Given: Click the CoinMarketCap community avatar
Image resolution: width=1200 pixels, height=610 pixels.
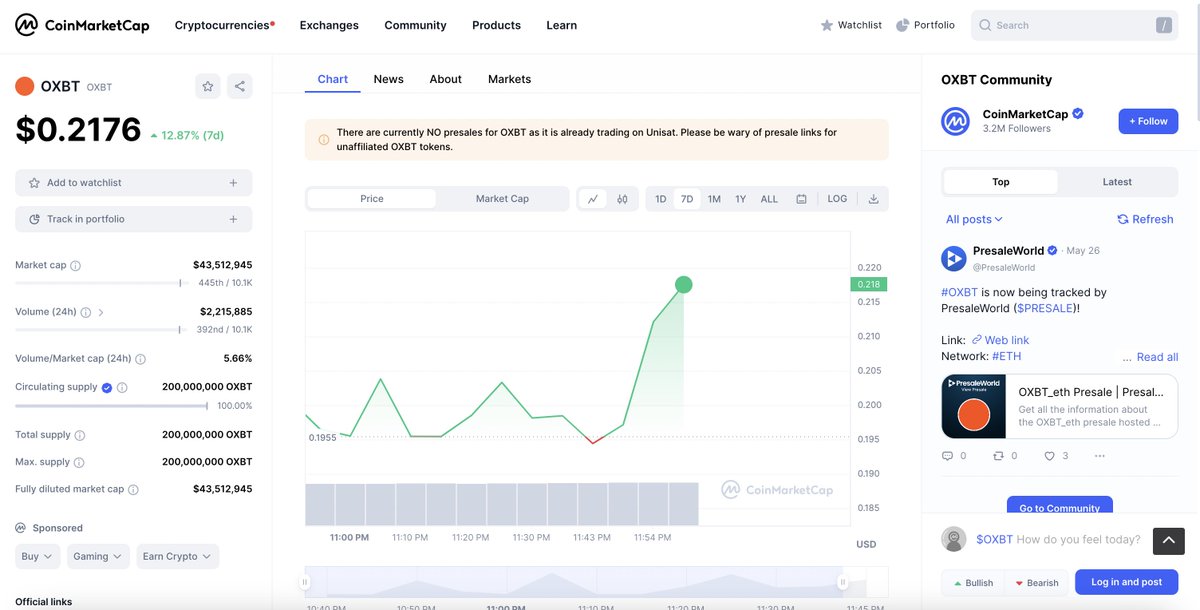Looking at the screenshot, I should click(x=956, y=121).
